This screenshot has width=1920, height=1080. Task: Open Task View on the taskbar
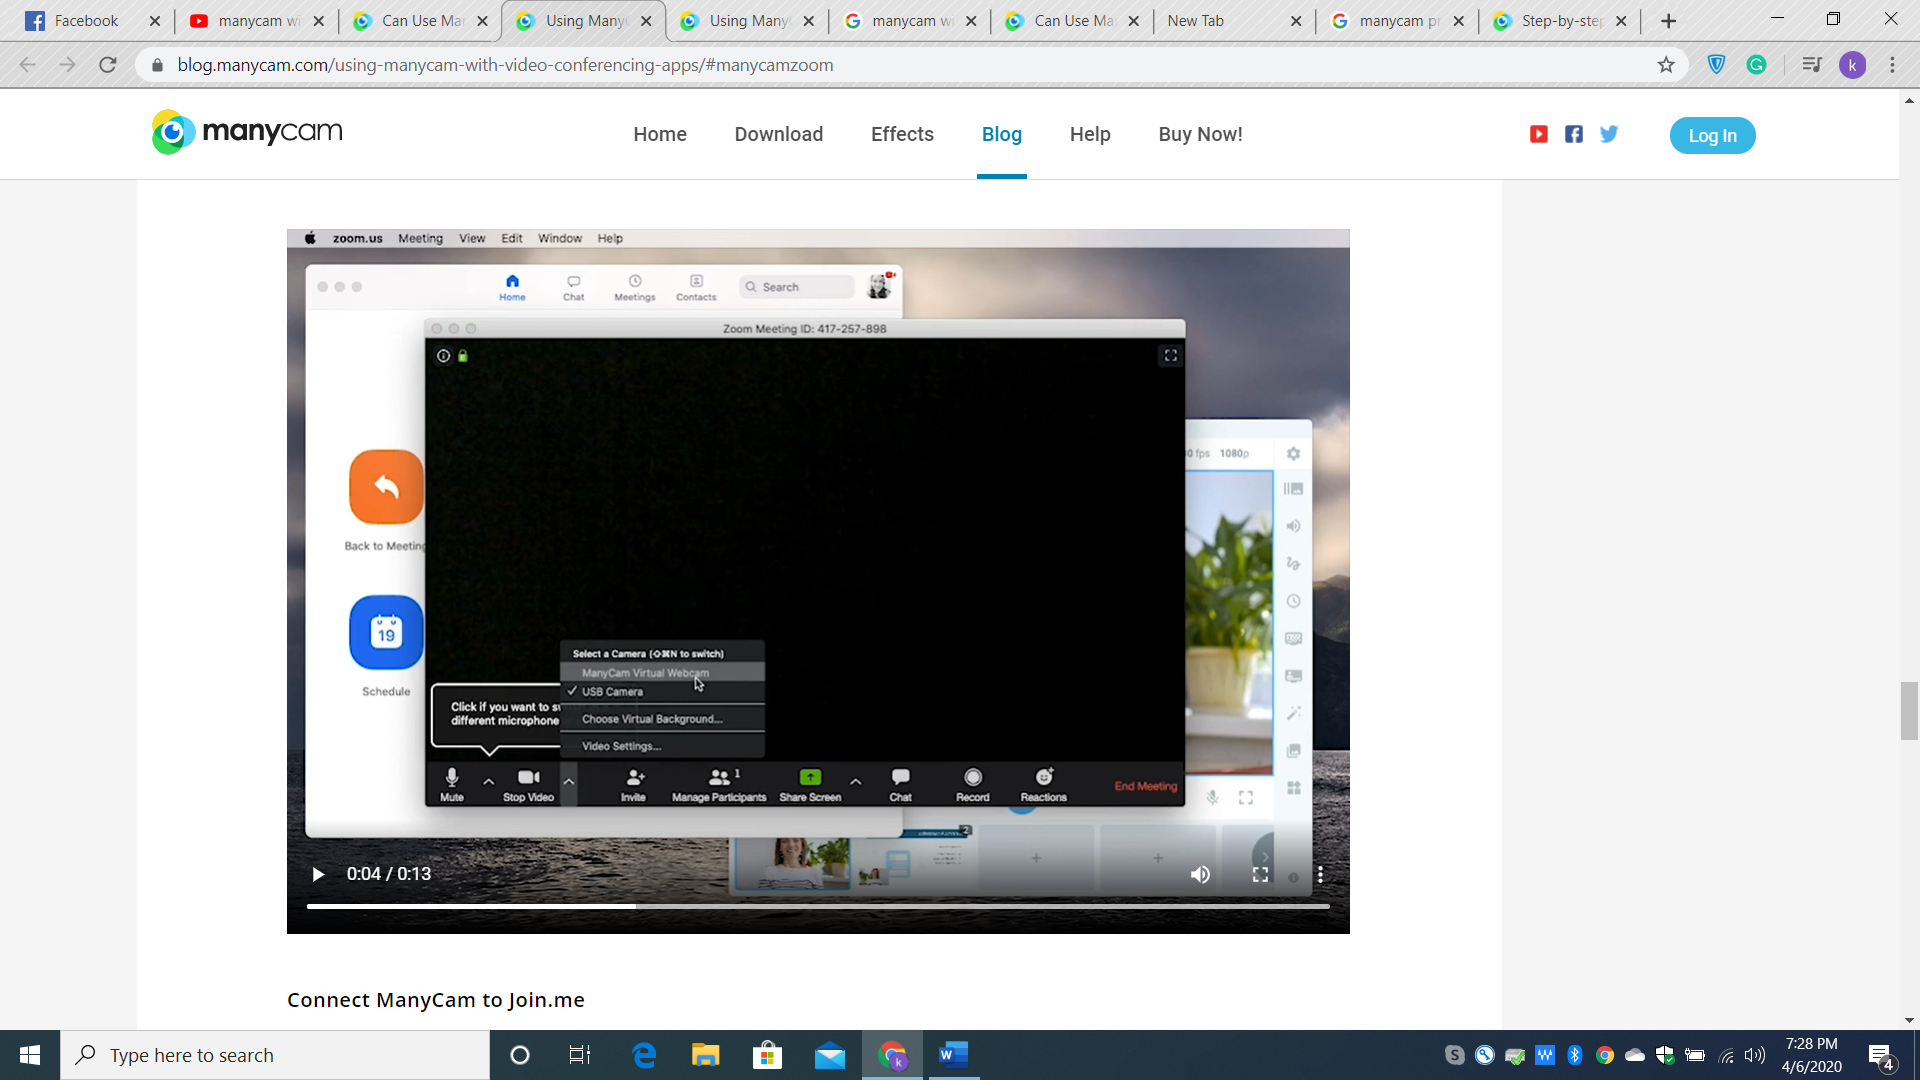(579, 1055)
